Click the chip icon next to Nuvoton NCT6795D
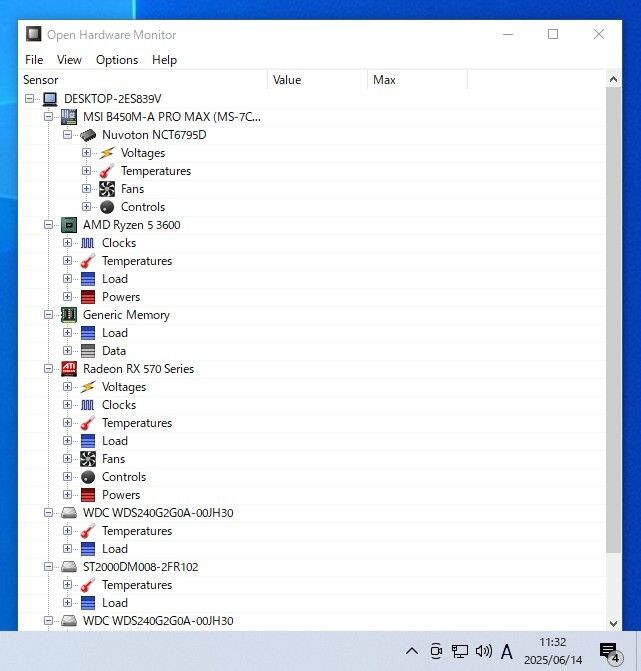This screenshot has height=671, width=641. (88, 135)
